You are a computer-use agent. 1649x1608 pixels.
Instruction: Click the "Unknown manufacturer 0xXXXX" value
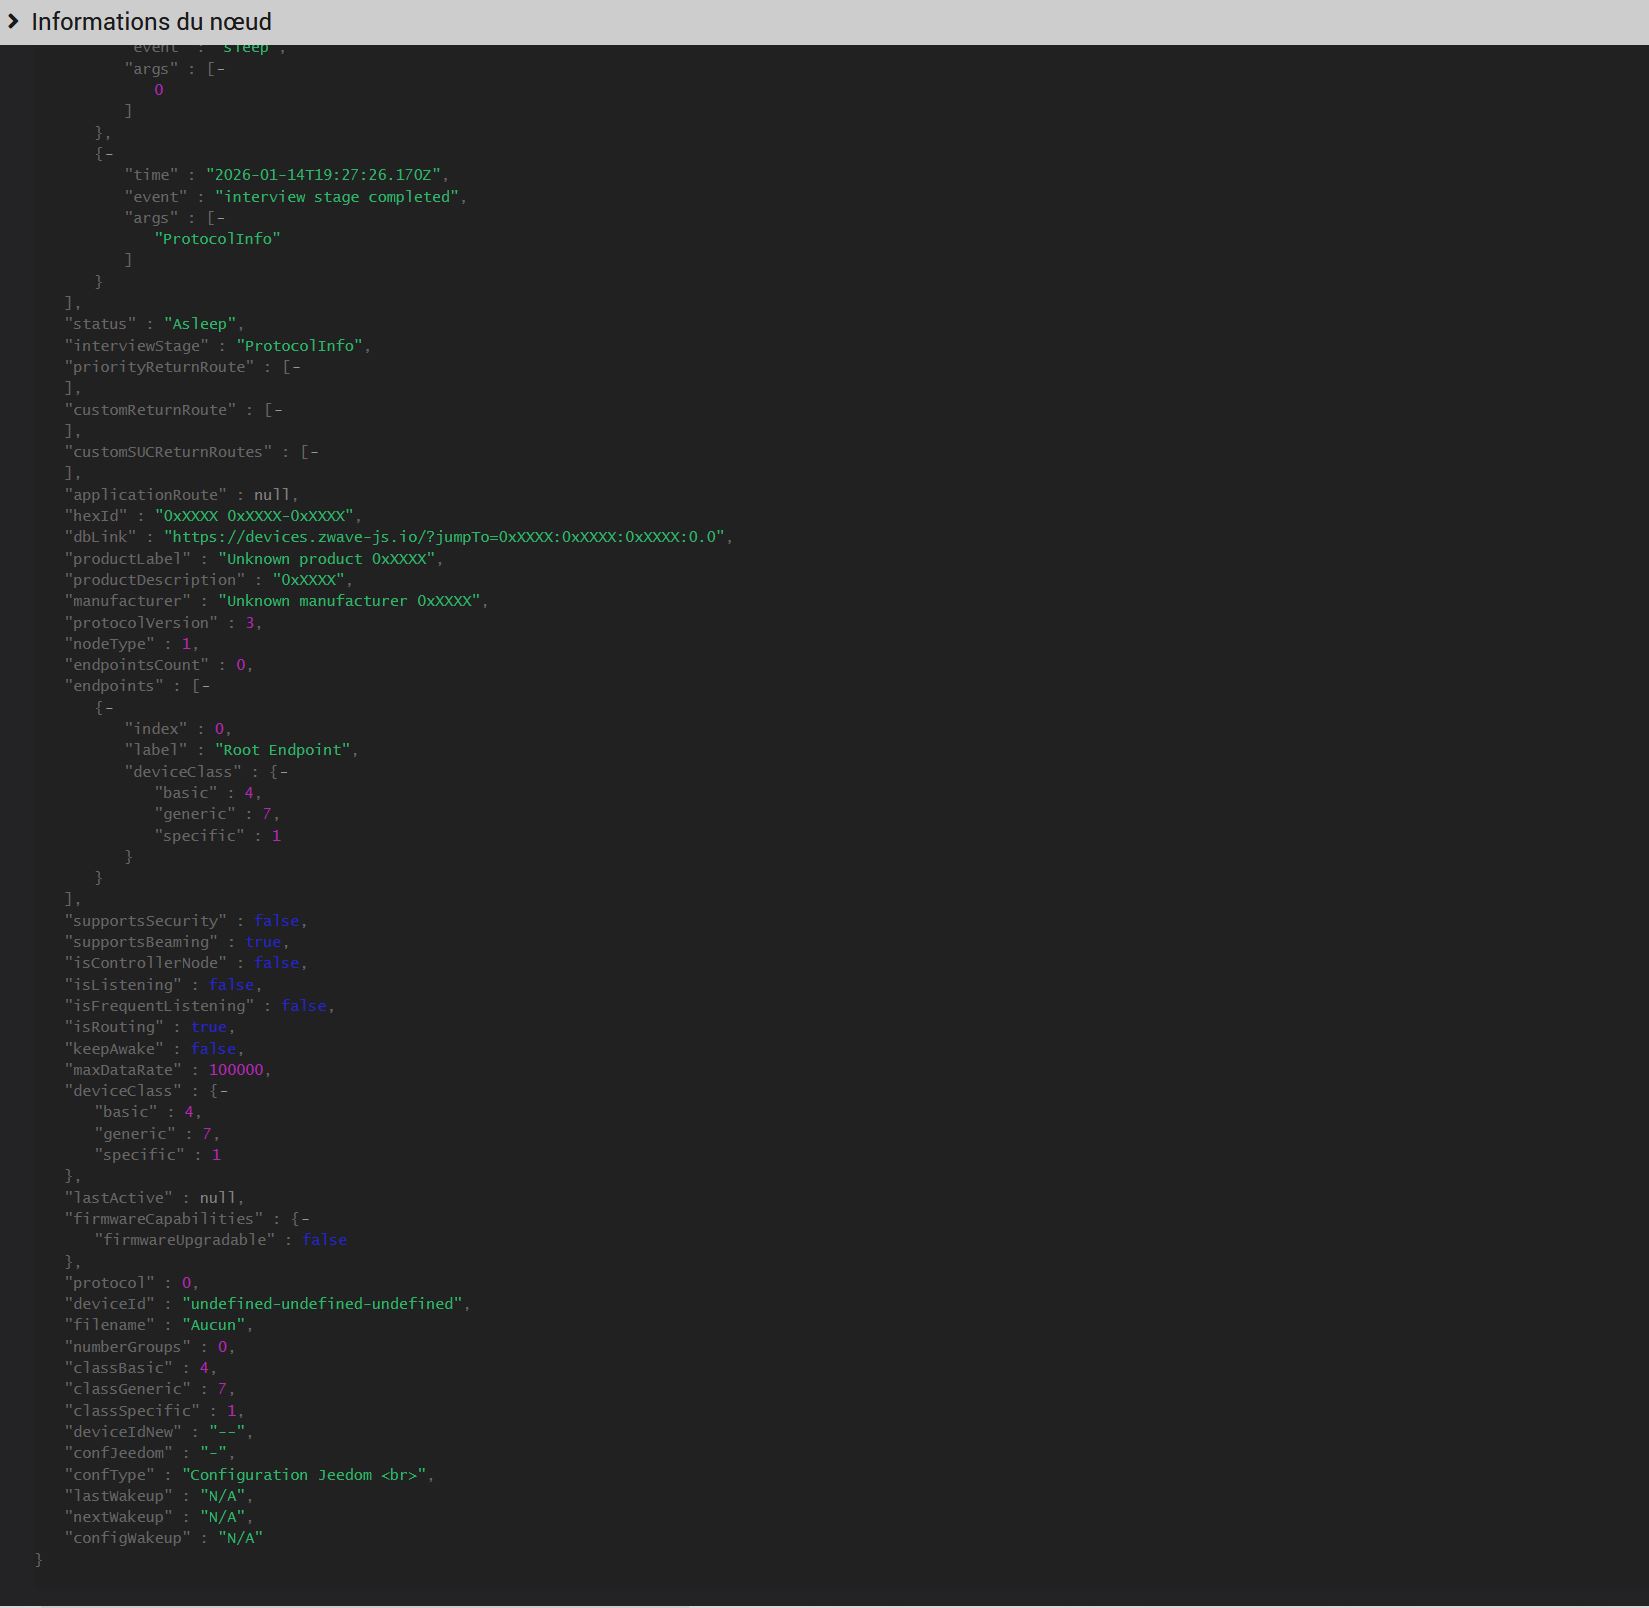click(349, 601)
